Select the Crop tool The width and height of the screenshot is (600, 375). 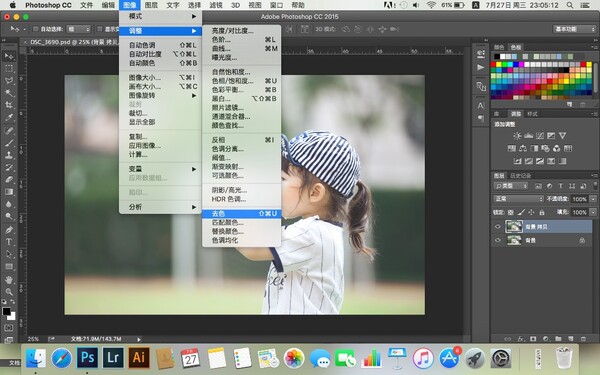[x=9, y=105]
